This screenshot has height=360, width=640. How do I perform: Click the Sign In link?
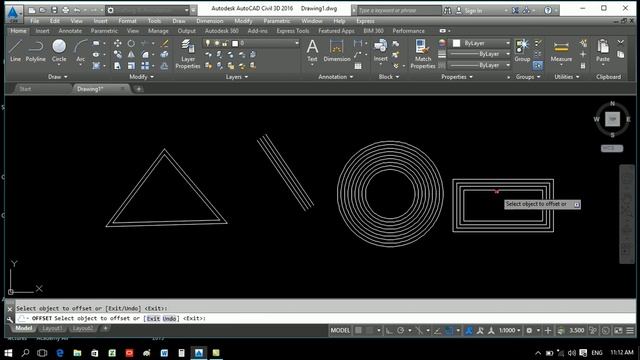pyautogui.click(x=473, y=10)
